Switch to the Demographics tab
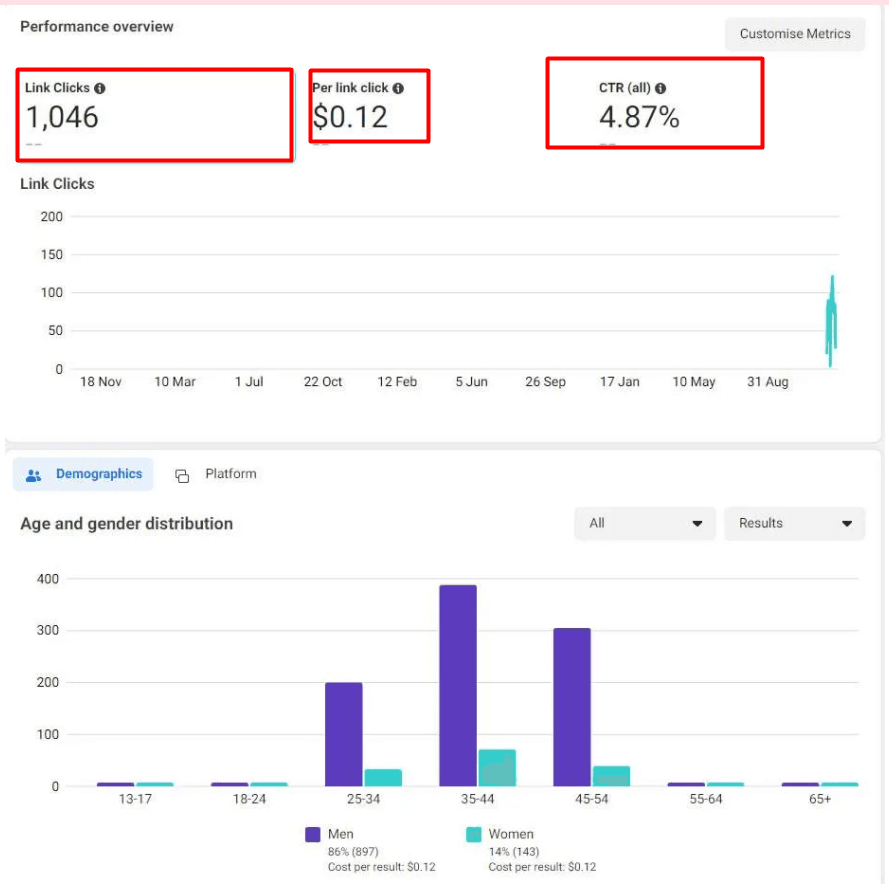This screenshot has height=884, width=889. 84,475
